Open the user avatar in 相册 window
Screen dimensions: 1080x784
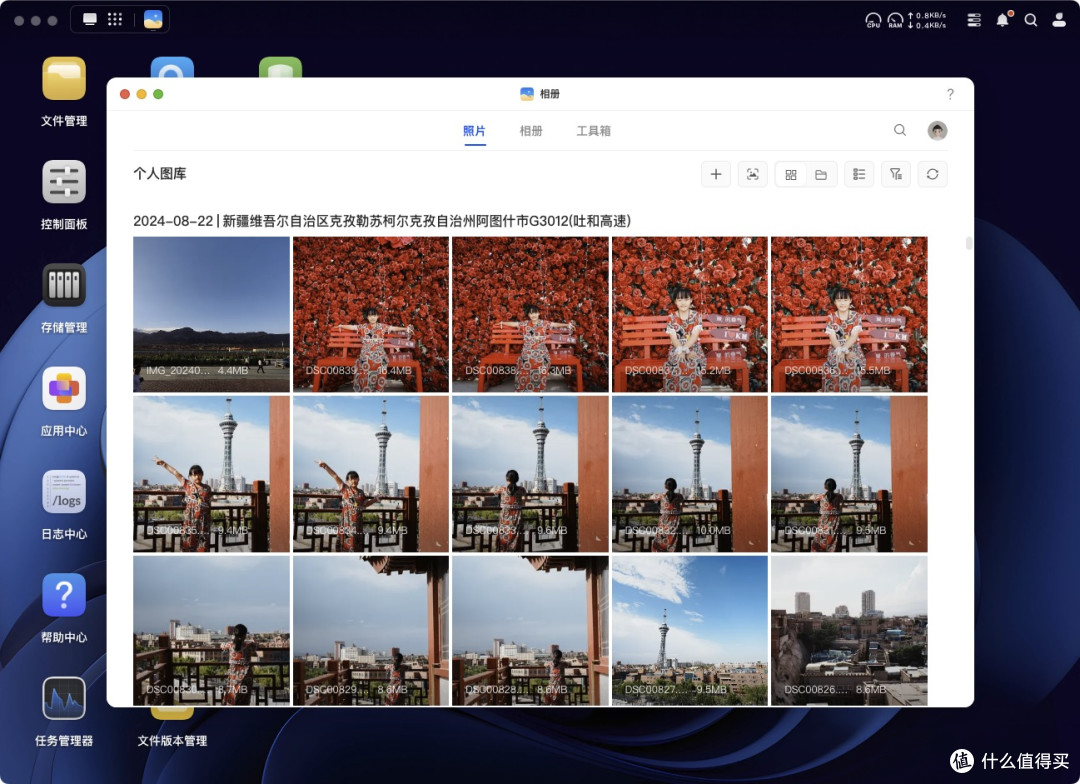pos(937,130)
